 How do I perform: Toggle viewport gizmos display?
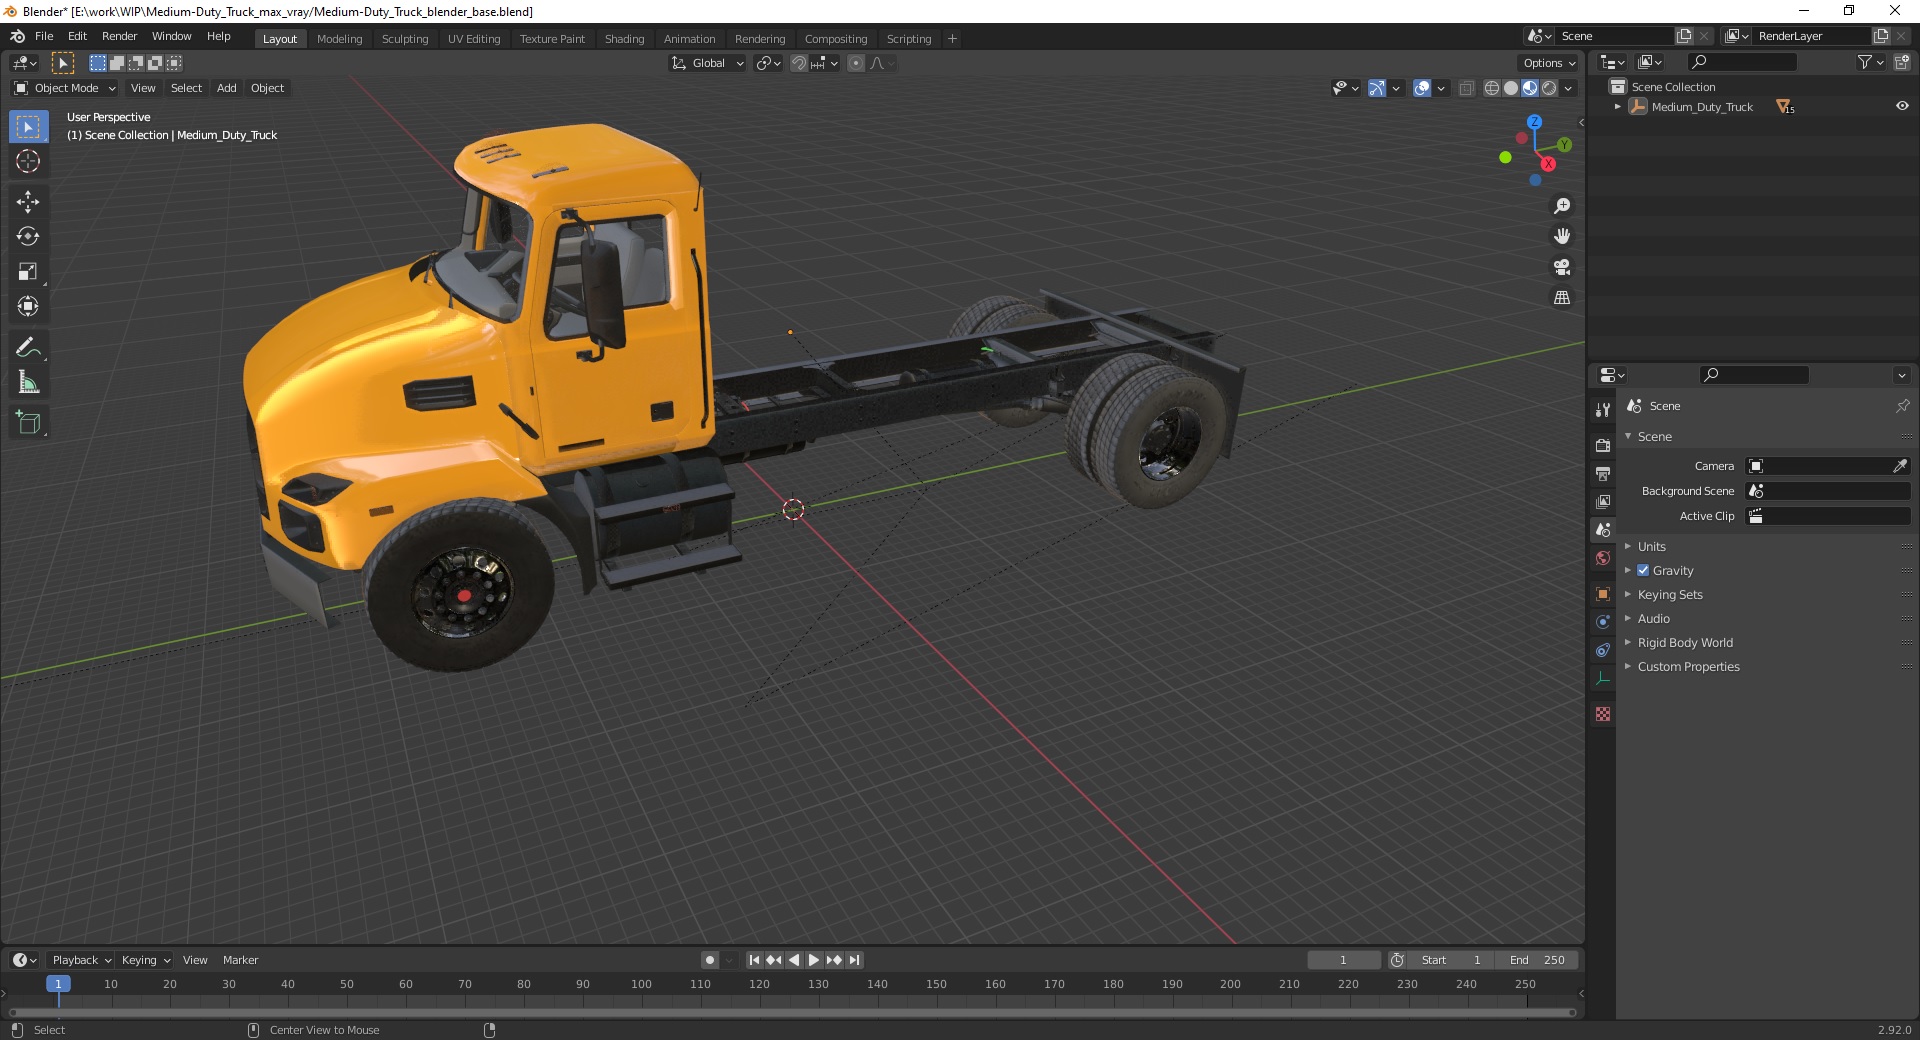[x=1377, y=88]
